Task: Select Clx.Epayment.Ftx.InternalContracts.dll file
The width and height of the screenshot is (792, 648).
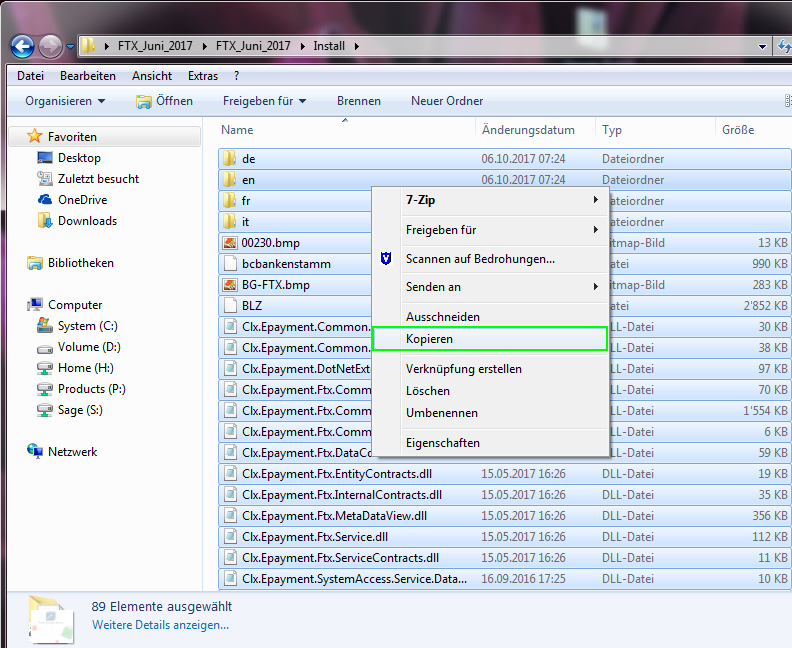Action: (505, 495)
